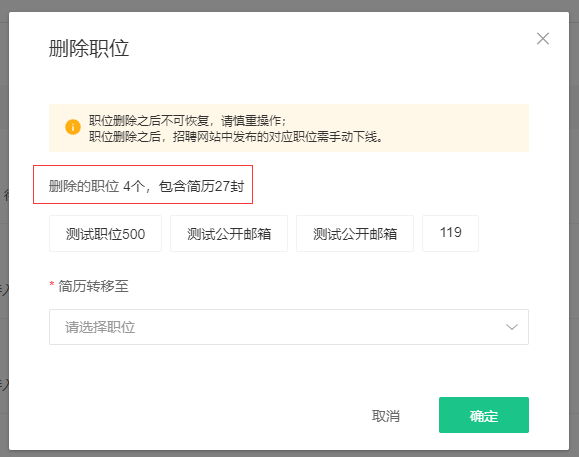This screenshot has width=579, height=457.
Task: Click the 删除职位 dialog title
Action: click(89, 48)
